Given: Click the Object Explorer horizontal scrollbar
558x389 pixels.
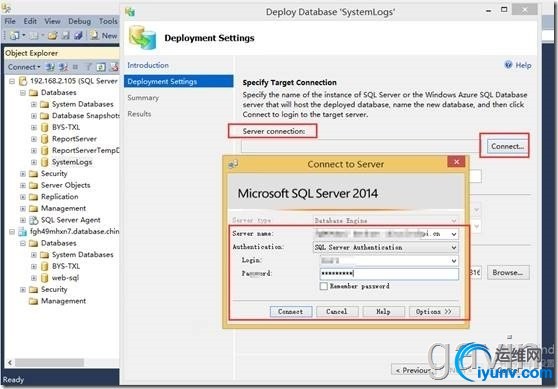Looking at the screenshot, I should tap(49, 363).
